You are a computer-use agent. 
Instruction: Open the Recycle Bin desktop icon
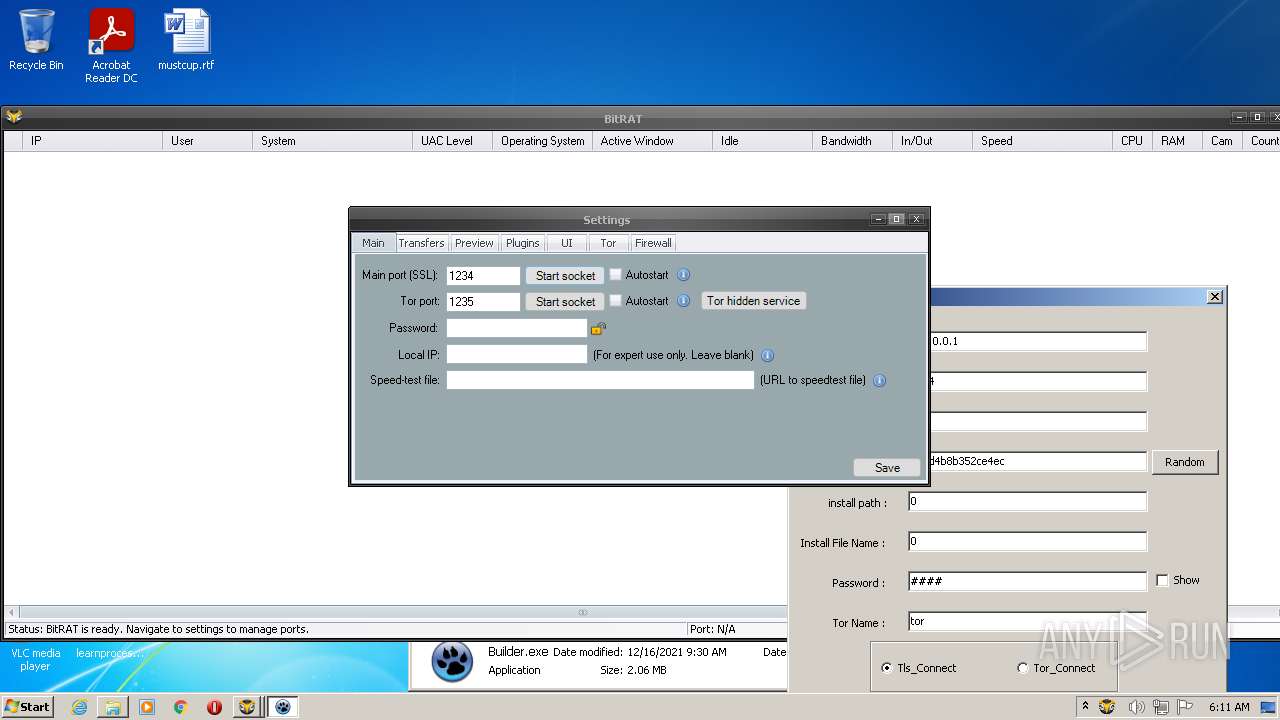point(36,40)
